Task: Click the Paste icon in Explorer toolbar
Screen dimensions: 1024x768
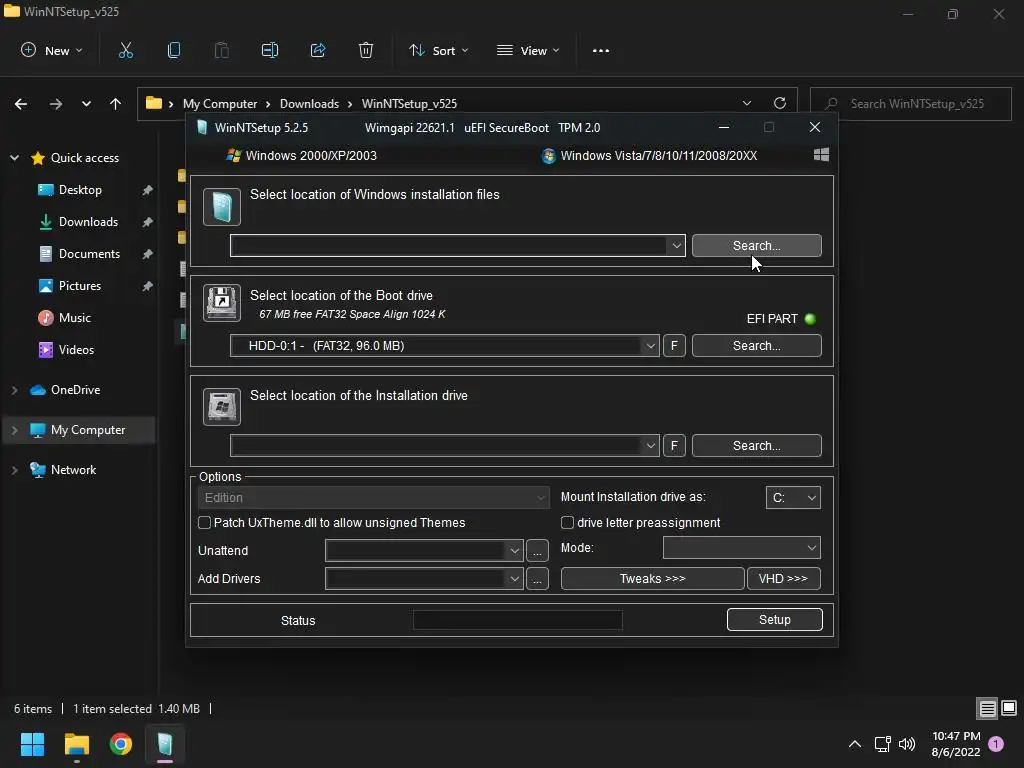Action: click(x=221, y=50)
